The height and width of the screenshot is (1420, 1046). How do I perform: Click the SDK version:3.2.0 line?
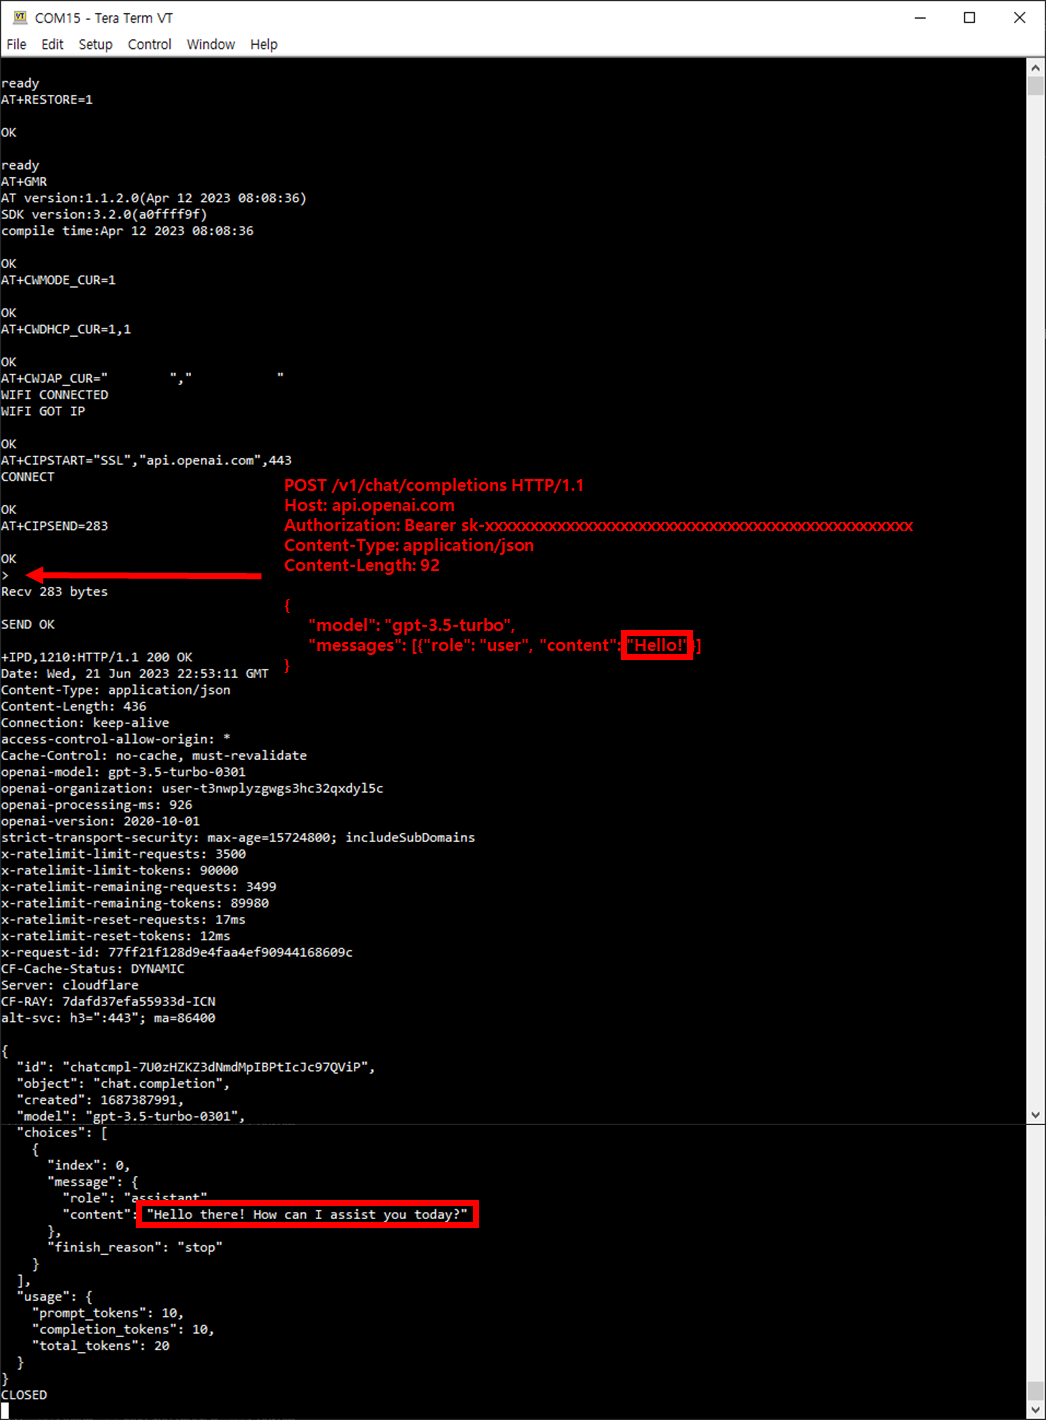coord(104,214)
